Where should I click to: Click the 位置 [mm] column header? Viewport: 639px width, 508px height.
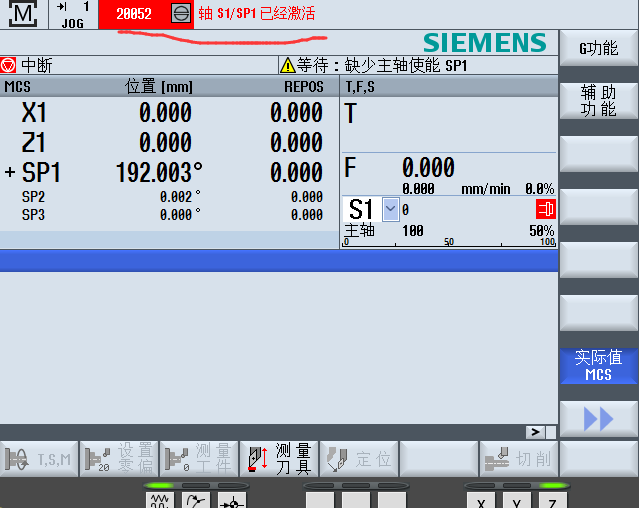coord(159,87)
